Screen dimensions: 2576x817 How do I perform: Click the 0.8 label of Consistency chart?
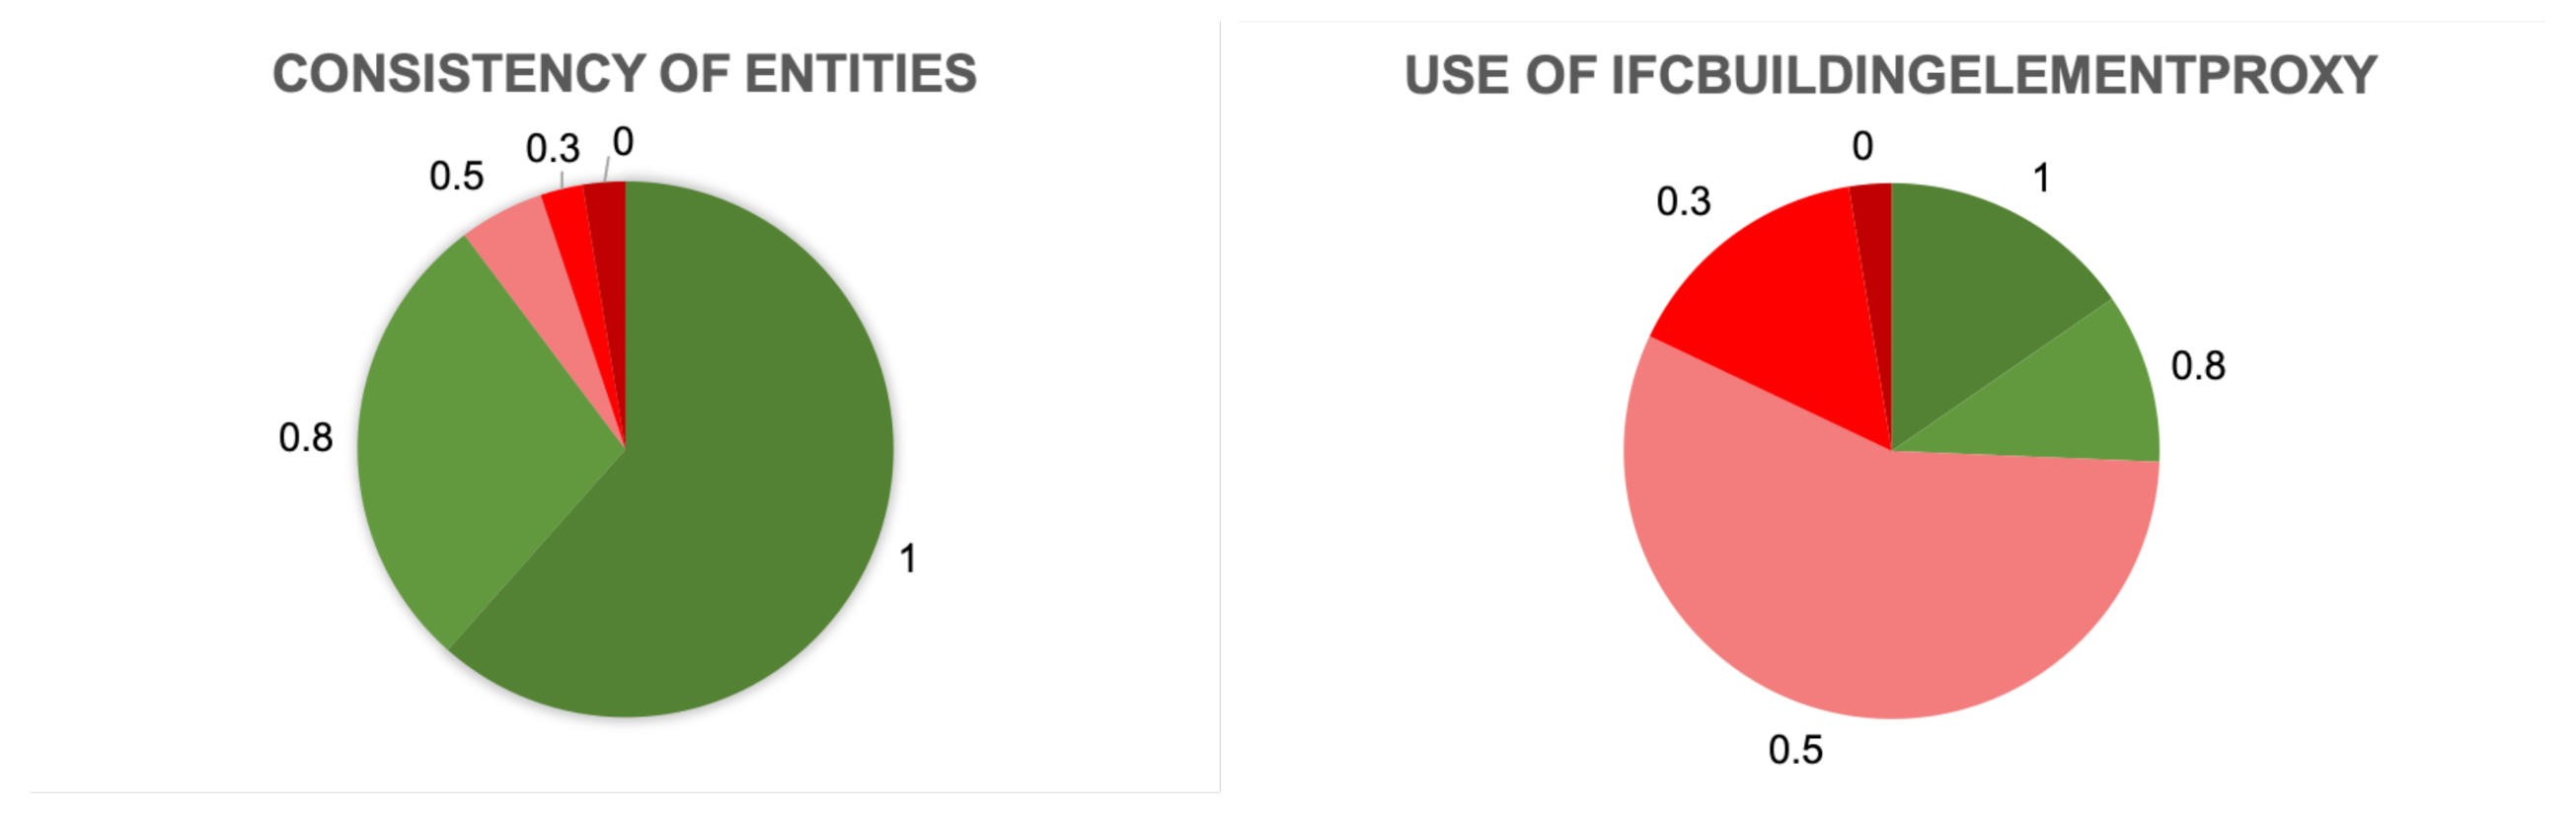pyautogui.click(x=305, y=438)
